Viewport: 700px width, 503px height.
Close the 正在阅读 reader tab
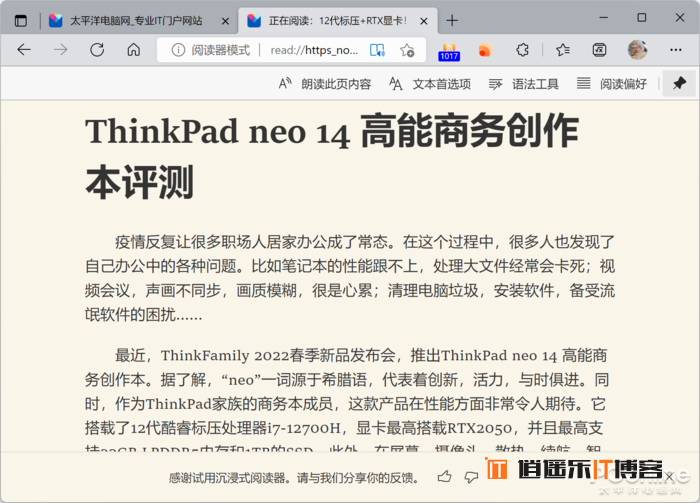(424, 21)
